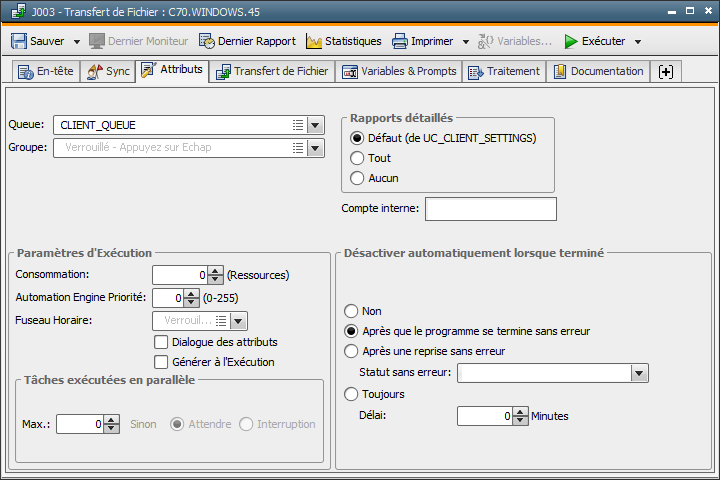Open the Exécuter options arrow
This screenshot has width=720, height=480.
point(638,42)
